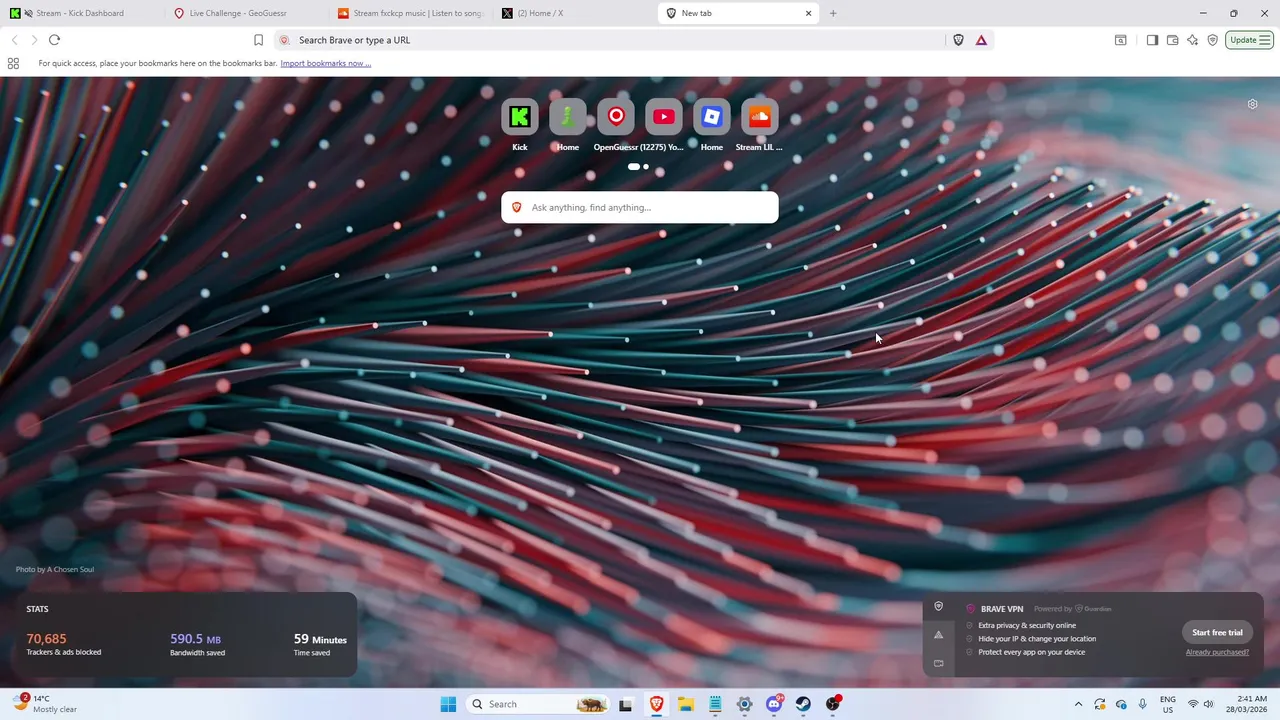Switch to second page of top sites
Image resolution: width=1280 pixels, height=720 pixels.
coord(646,167)
